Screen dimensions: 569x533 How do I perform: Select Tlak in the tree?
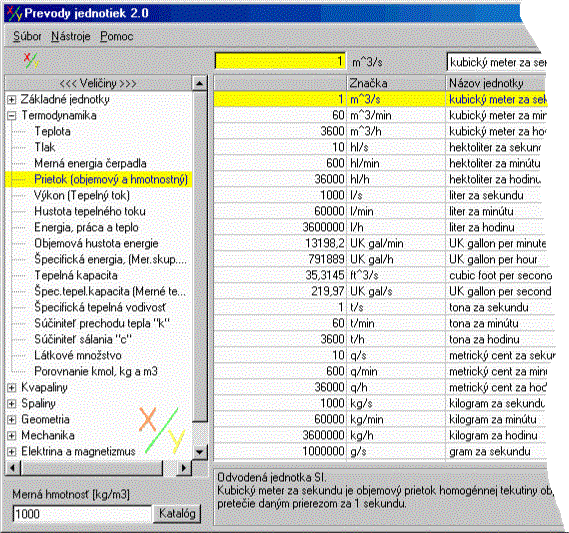pos(45,147)
